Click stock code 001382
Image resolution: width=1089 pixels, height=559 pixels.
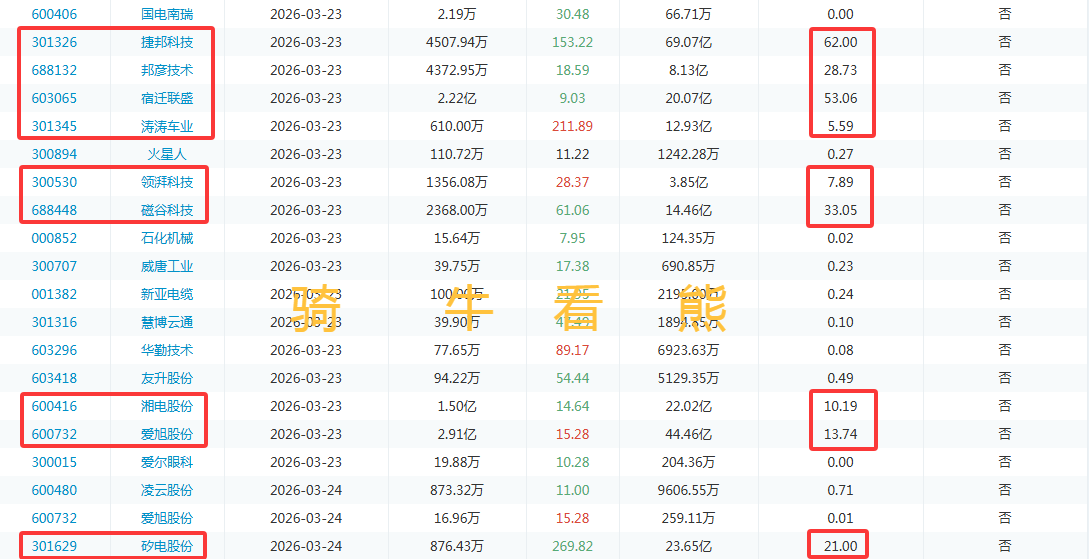54,294
